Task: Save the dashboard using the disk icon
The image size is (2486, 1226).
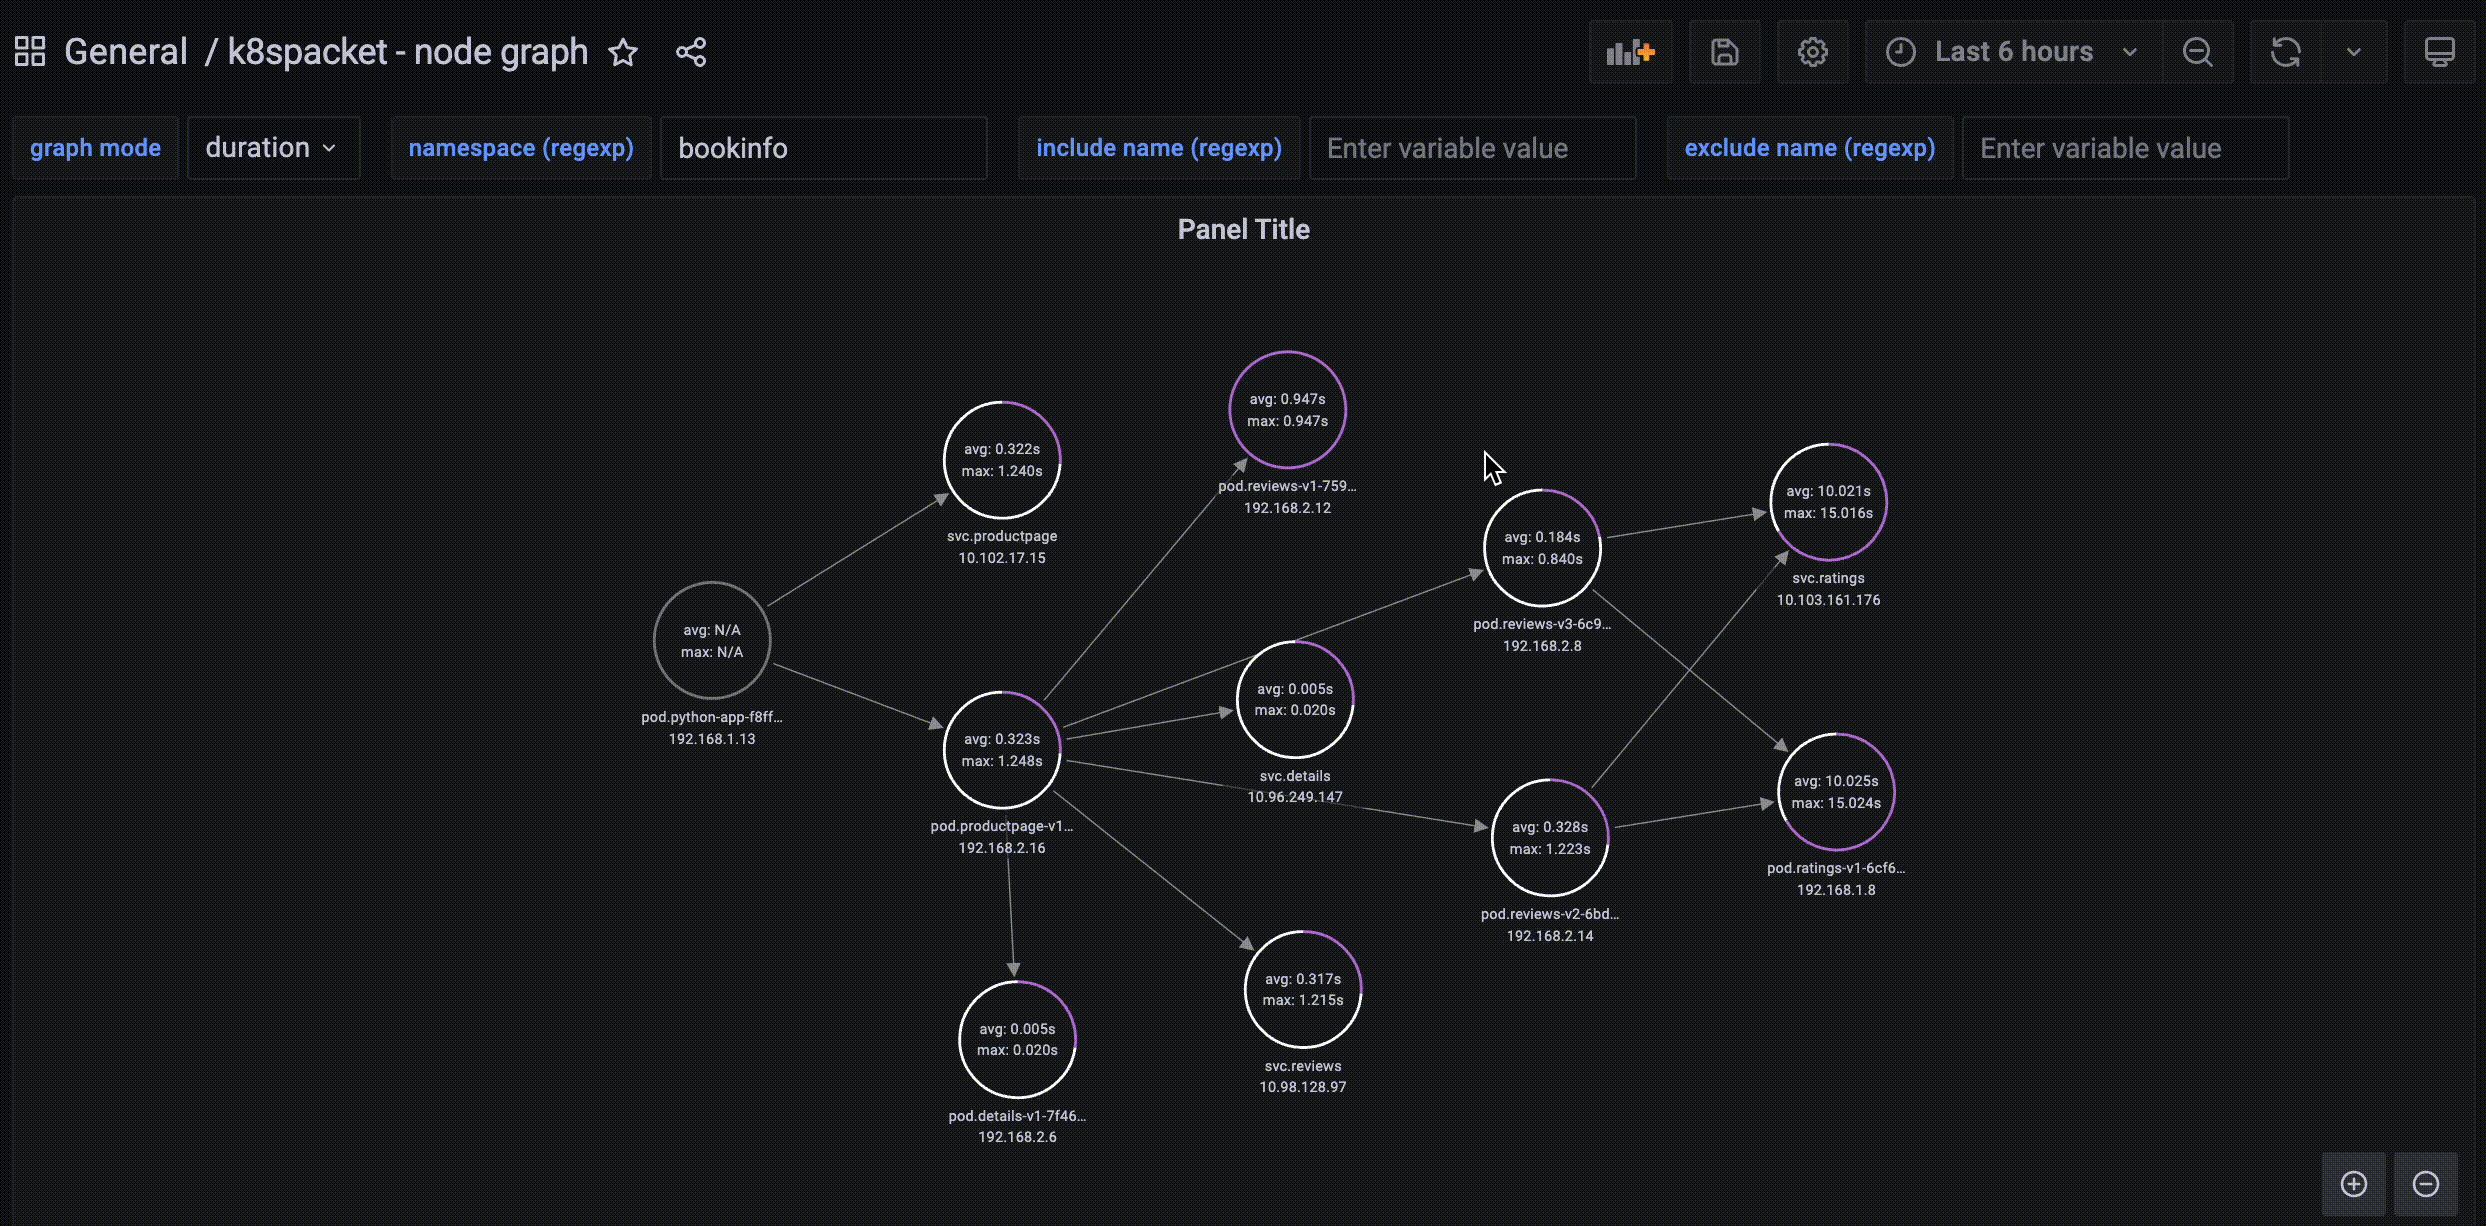Action: pos(1724,52)
